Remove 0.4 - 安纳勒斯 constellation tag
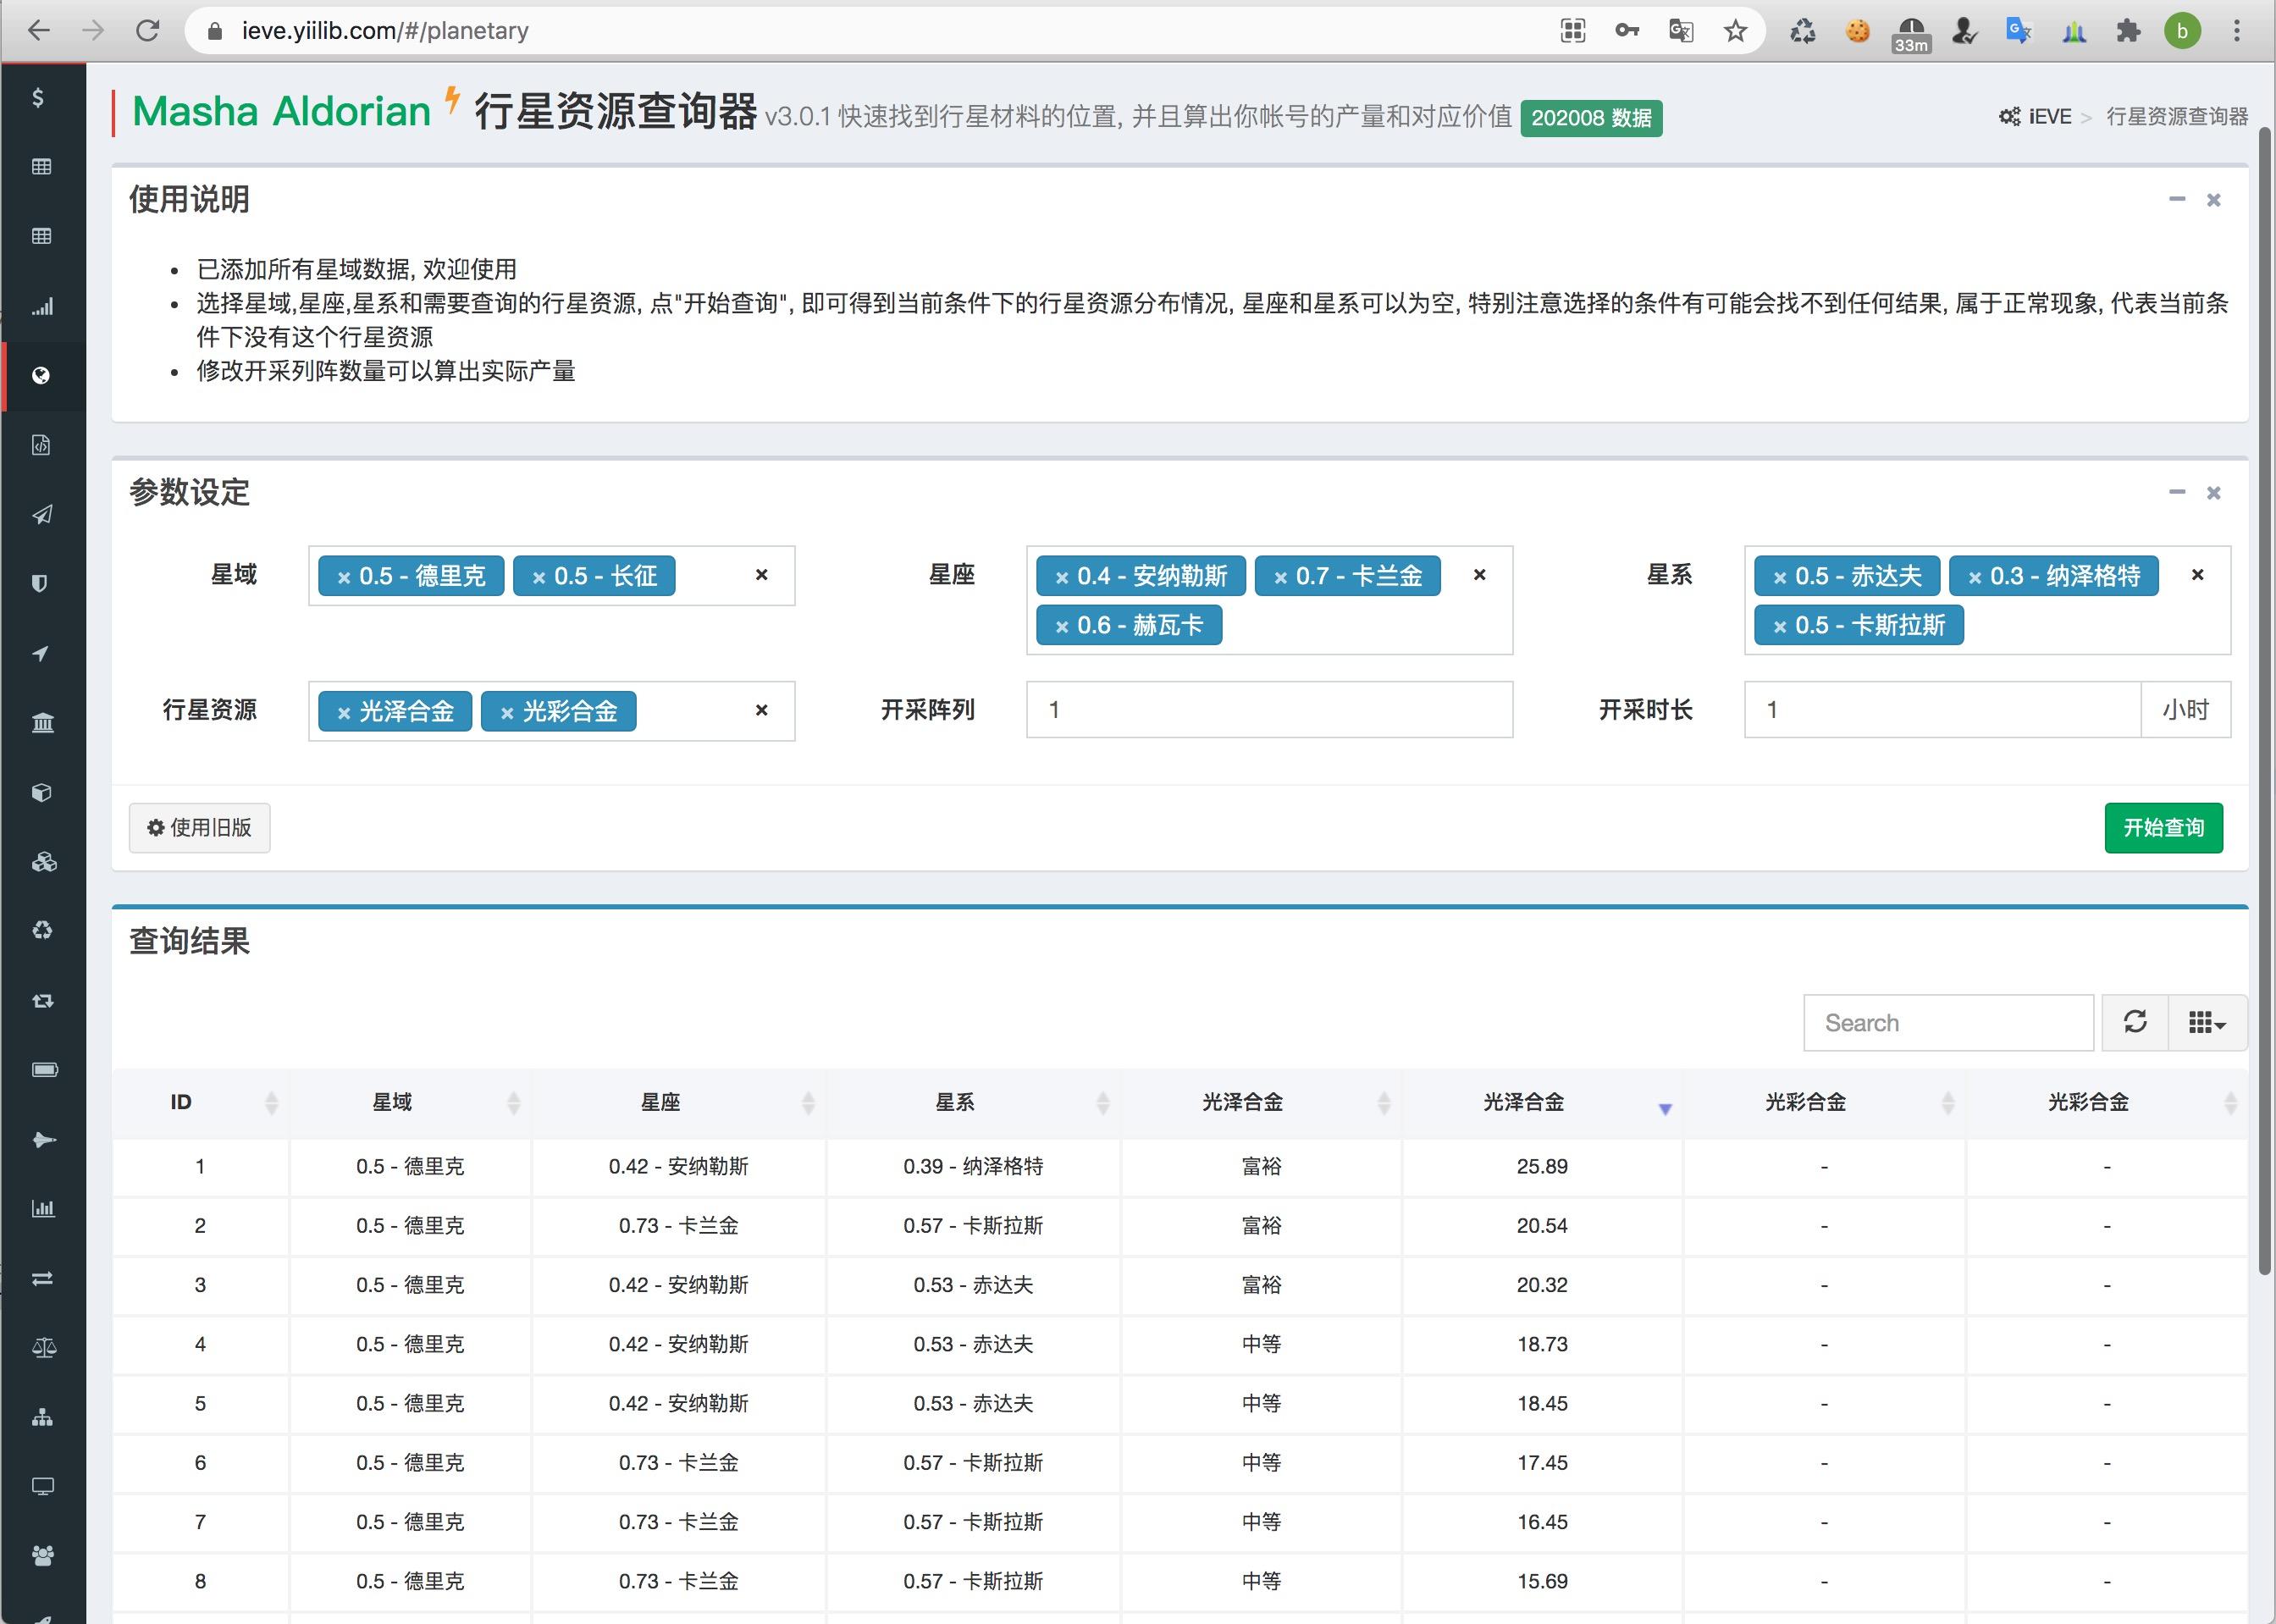Screen dimensions: 2276x1624 point(1061,577)
